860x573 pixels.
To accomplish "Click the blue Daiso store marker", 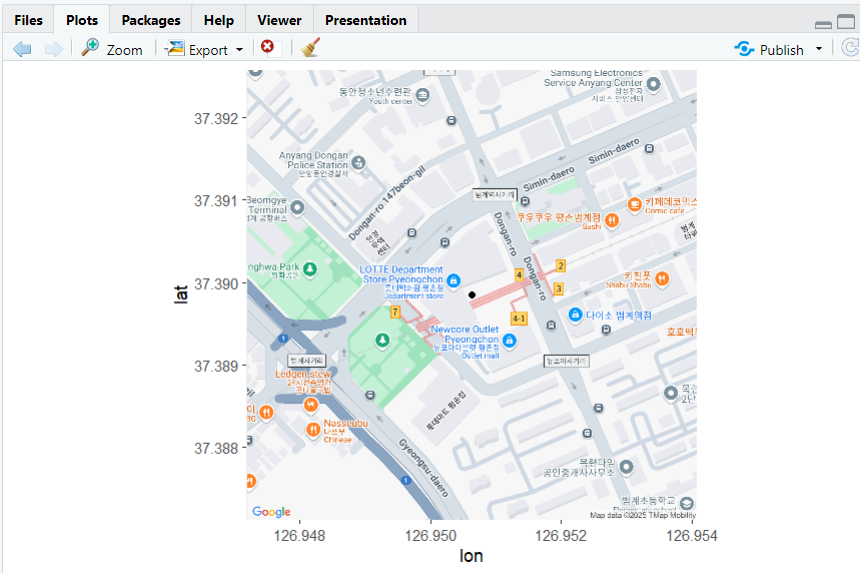I will 575,314.
